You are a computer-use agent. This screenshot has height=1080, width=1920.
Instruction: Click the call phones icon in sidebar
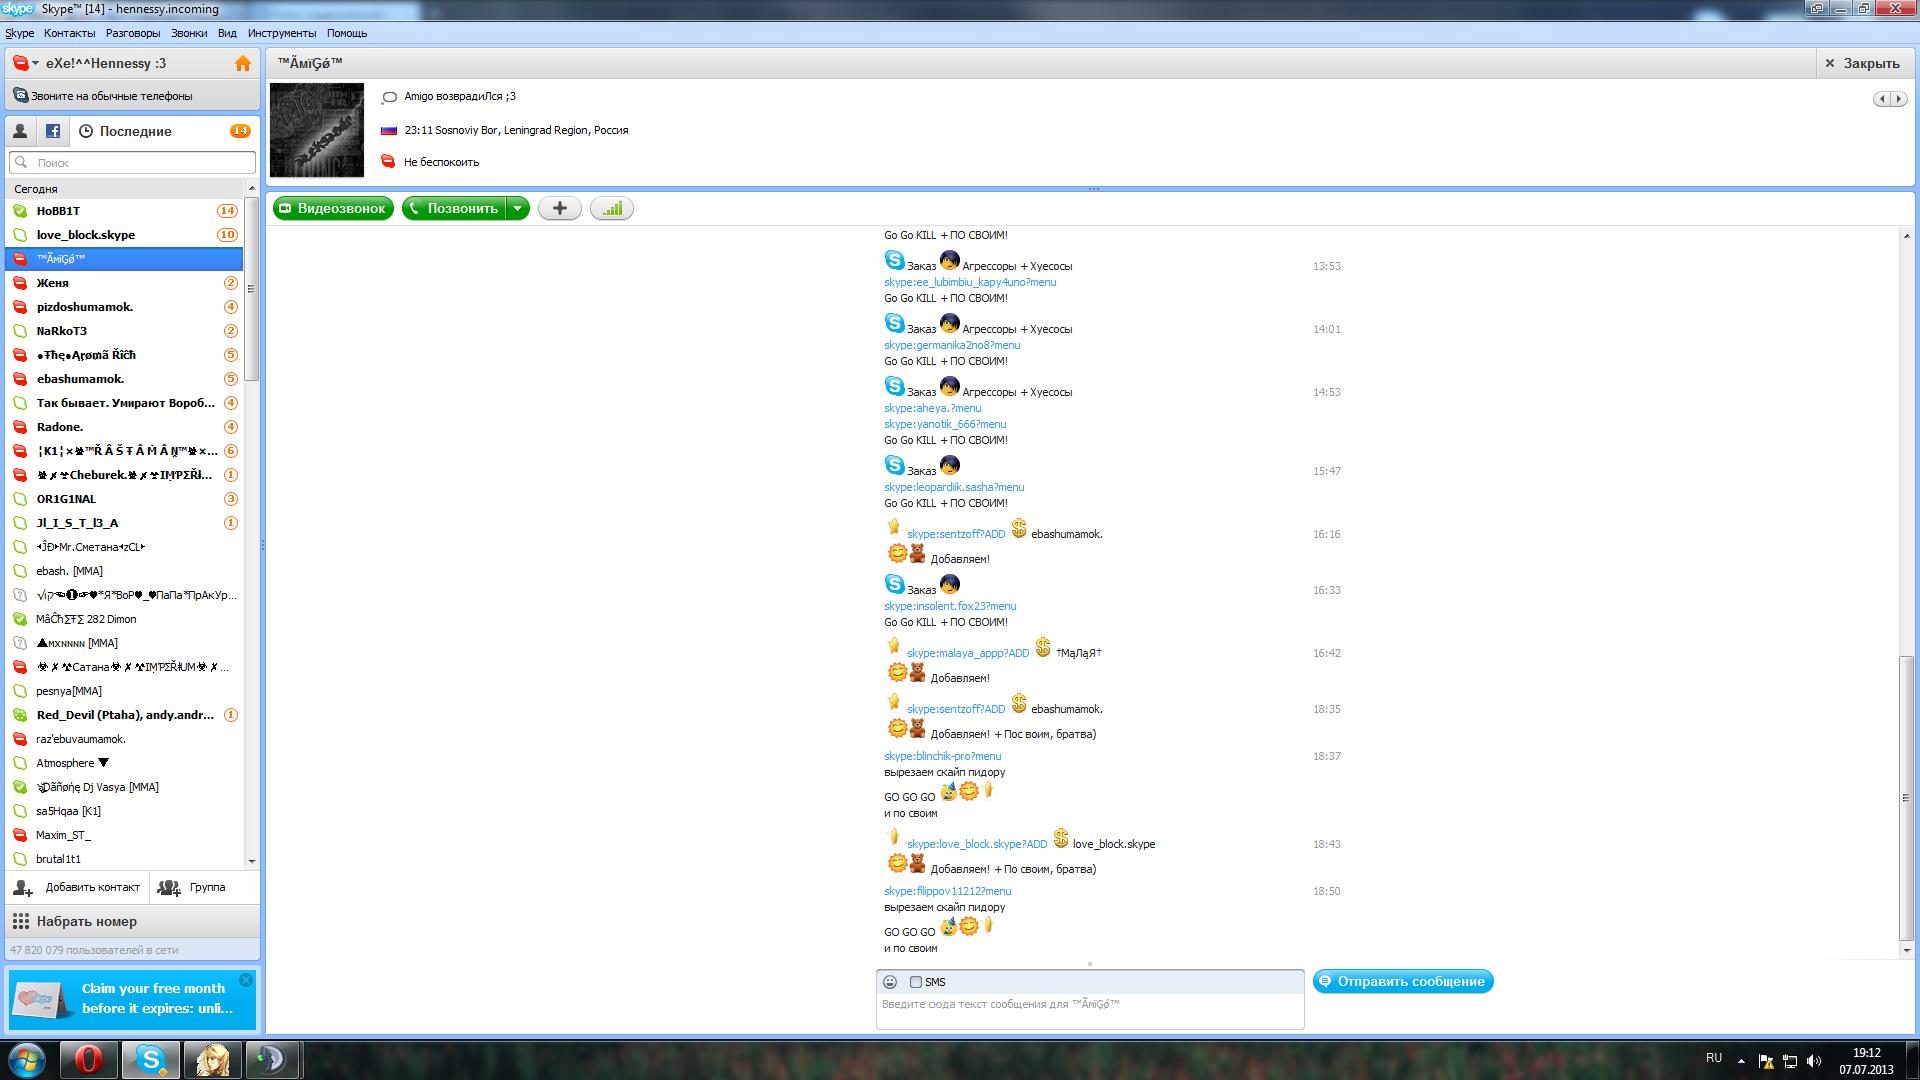pyautogui.click(x=20, y=96)
